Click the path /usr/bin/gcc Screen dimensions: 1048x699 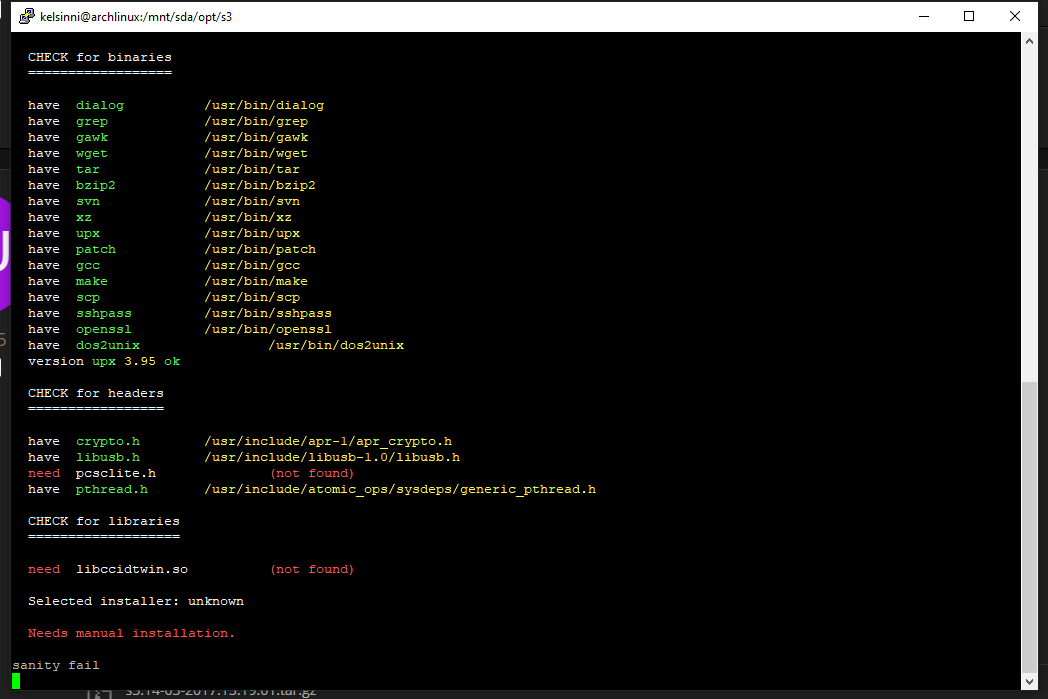pyautogui.click(x=252, y=265)
